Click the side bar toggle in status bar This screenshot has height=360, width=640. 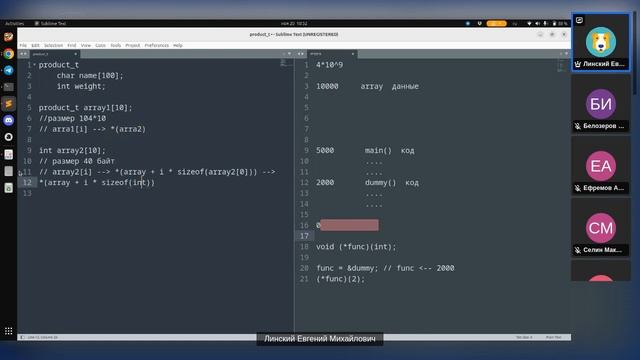(x=22, y=337)
